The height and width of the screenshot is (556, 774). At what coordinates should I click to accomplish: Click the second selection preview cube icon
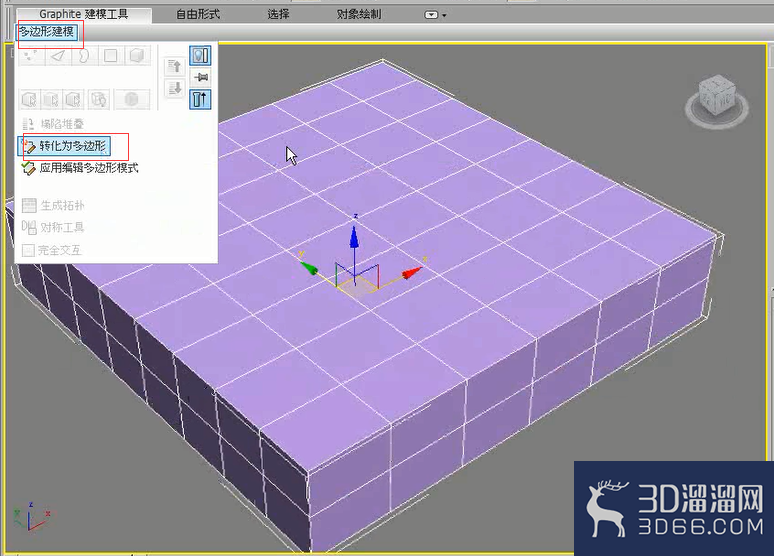pyautogui.click(x=51, y=99)
